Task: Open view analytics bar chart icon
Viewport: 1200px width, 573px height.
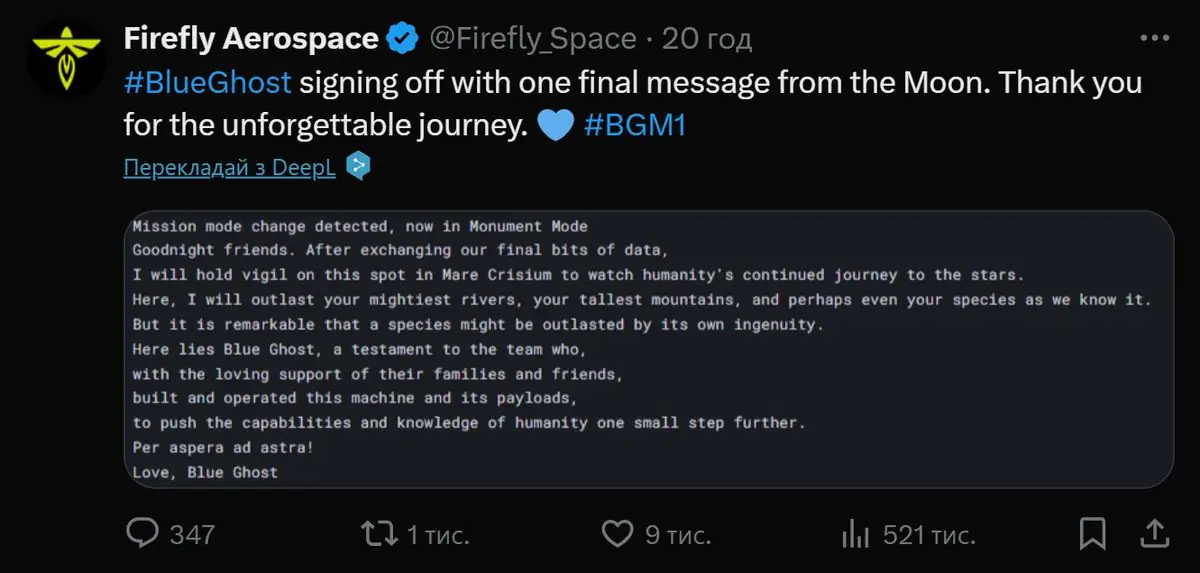Action: [x=856, y=533]
